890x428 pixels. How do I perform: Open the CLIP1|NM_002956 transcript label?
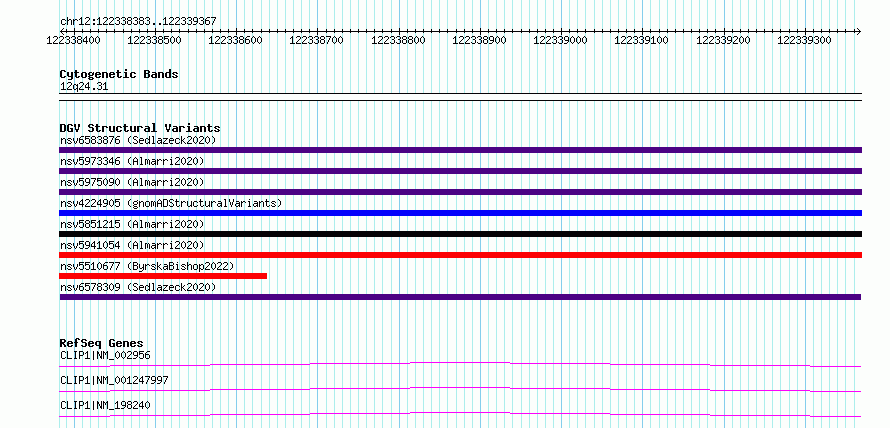(x=105, y=356)
